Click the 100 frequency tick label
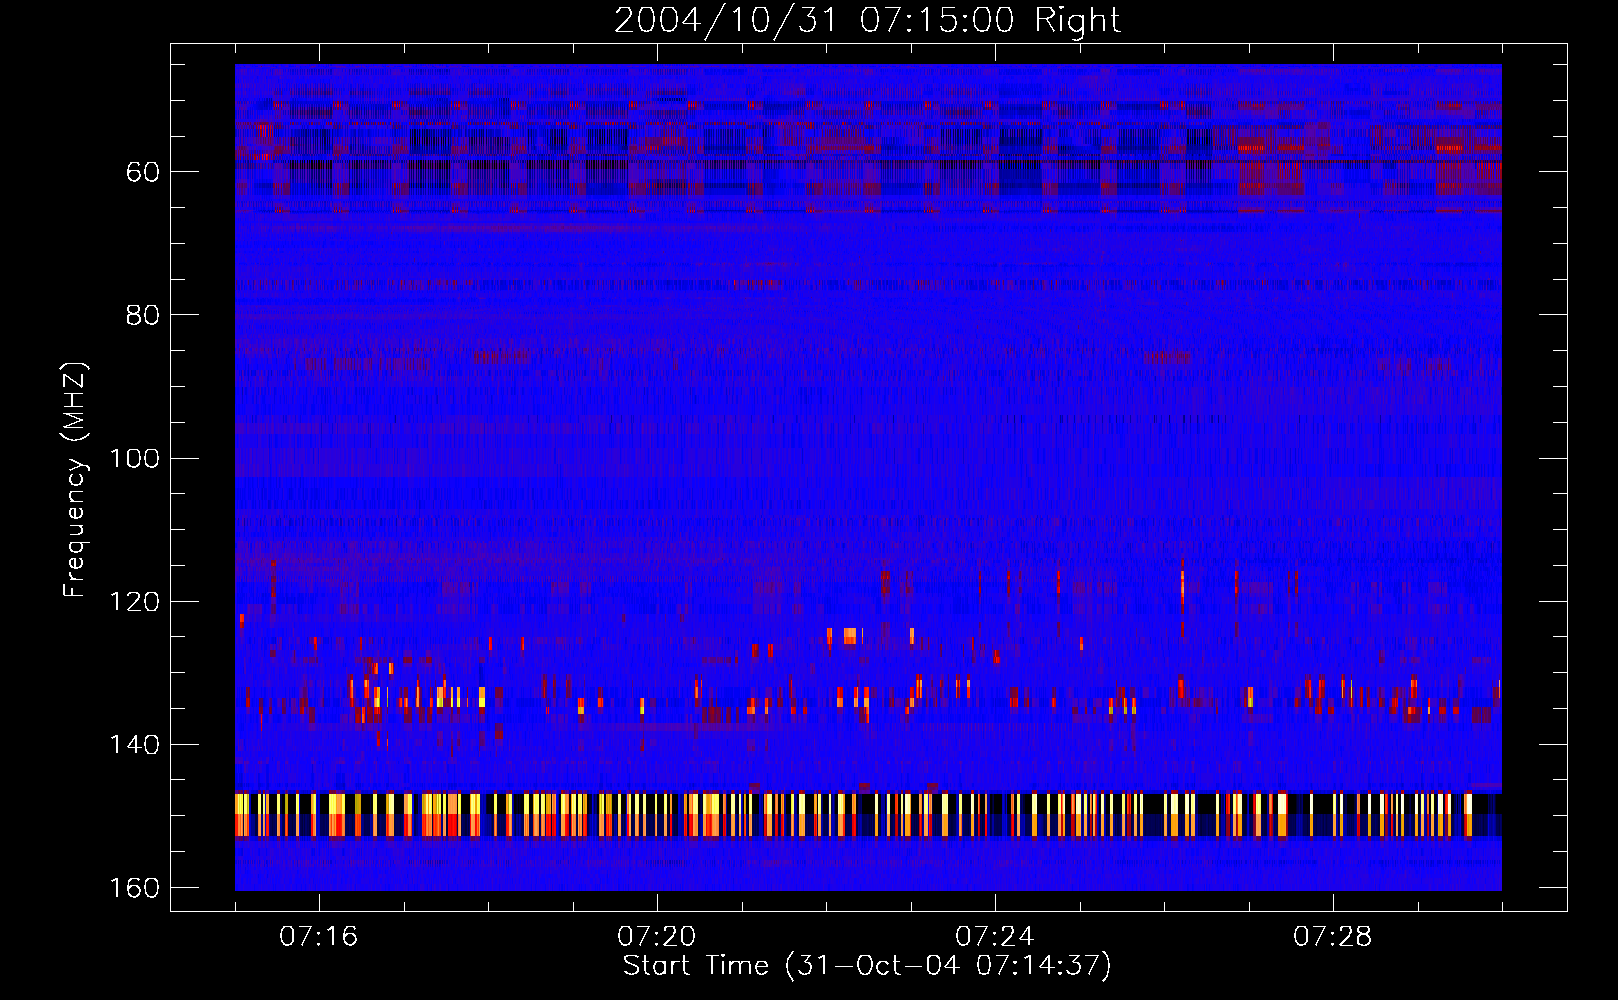Screen dimensions: 1618x1000 coord(134,459)
